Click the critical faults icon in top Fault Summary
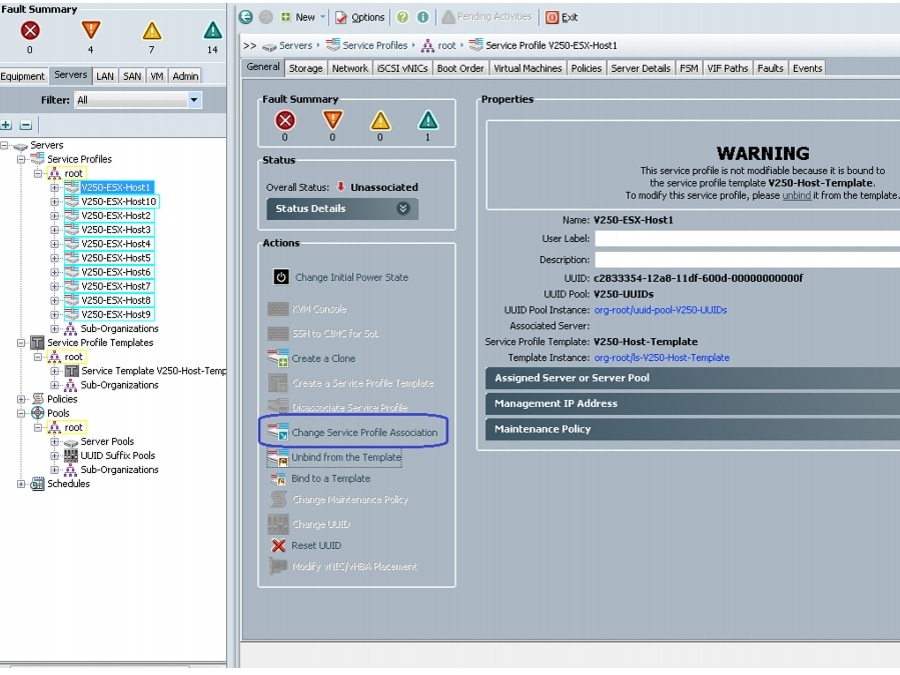The height and width of the screenshot is (675, 900). (30, 30)
